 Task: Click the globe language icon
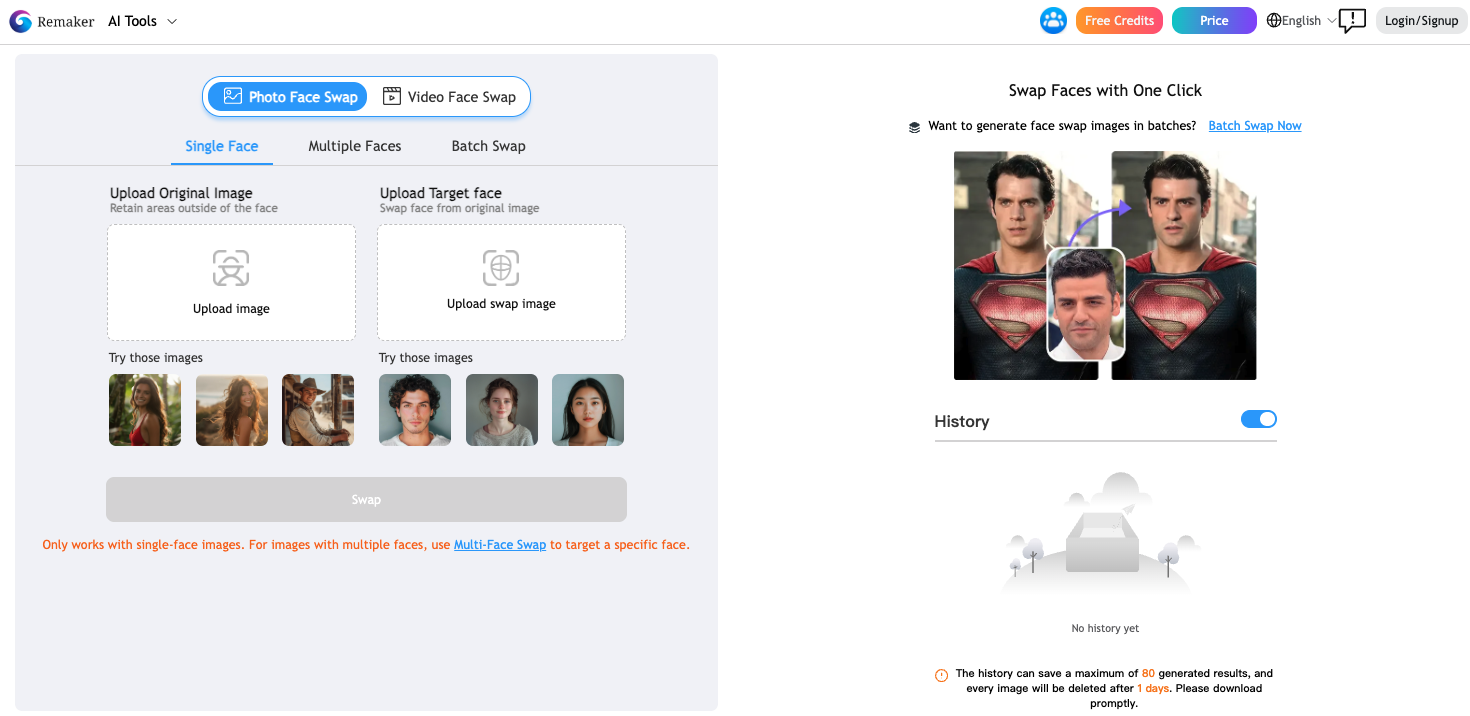click(1273, 20)
